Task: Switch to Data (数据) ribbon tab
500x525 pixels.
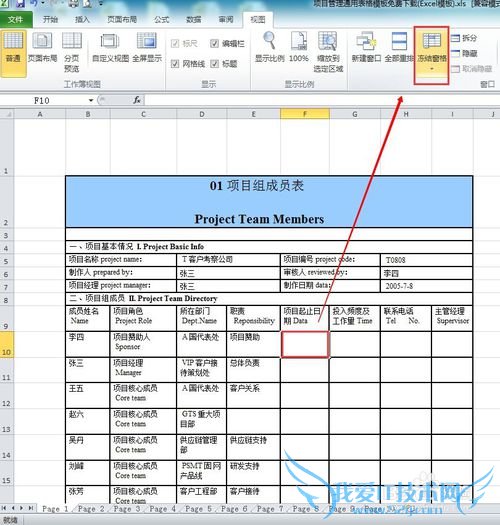Action: (194, 19)
